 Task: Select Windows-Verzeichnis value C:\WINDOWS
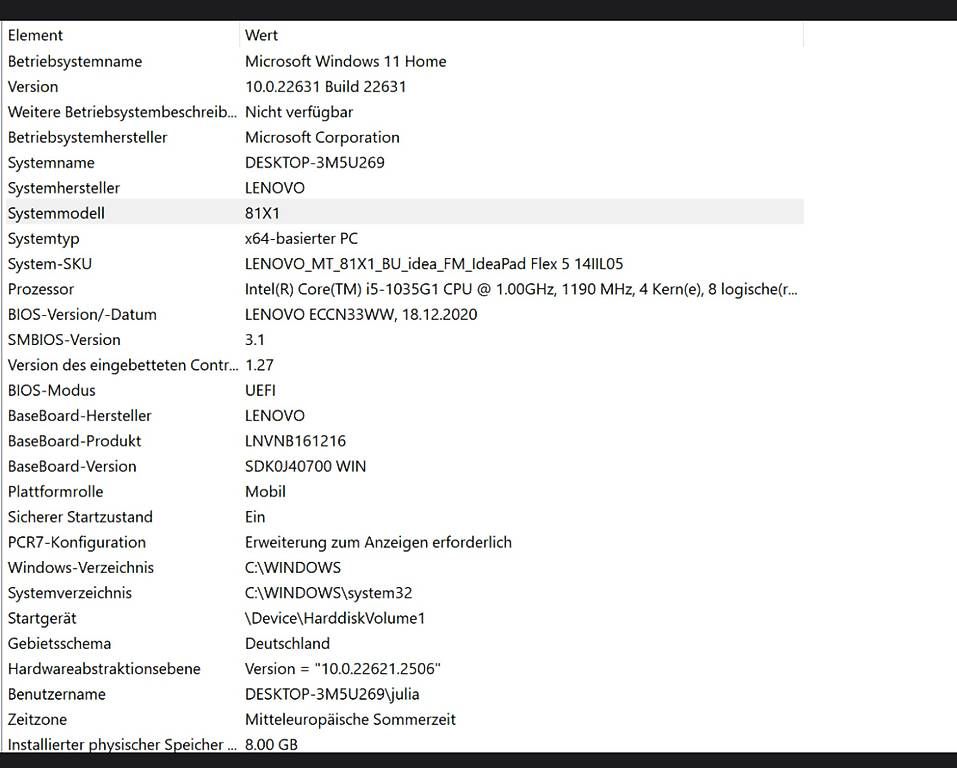point(293,568)
